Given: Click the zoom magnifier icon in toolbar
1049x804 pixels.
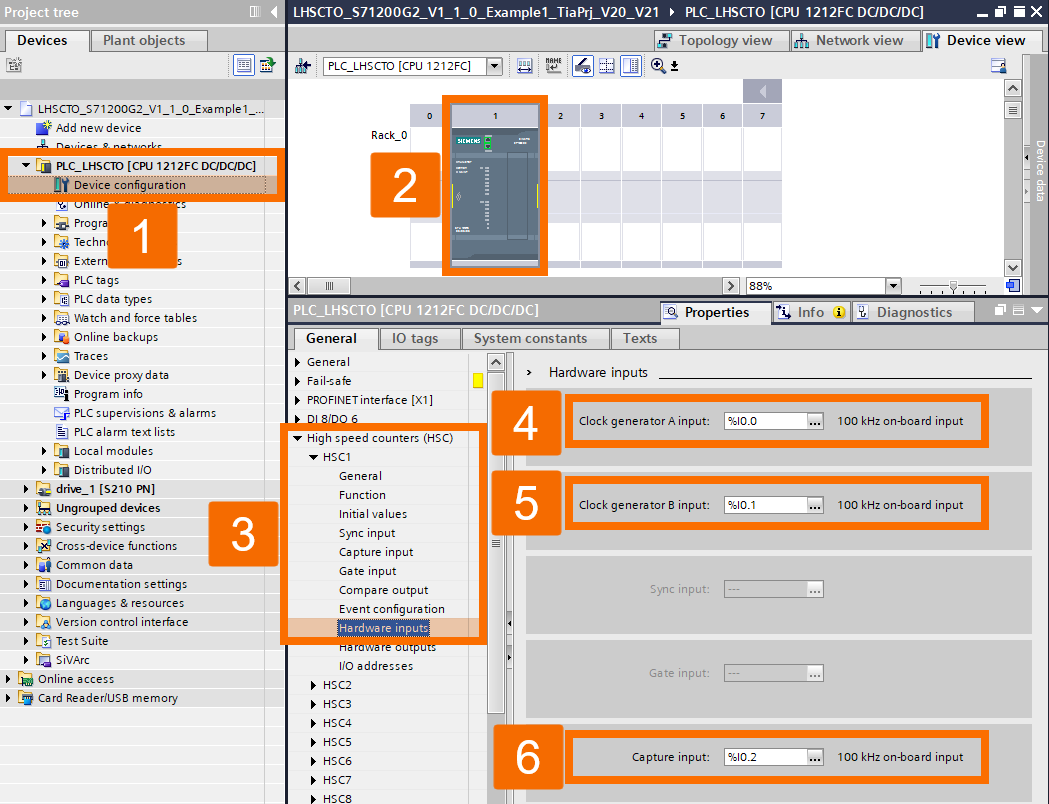Looking at the screenshot, I should coord(658,66).
